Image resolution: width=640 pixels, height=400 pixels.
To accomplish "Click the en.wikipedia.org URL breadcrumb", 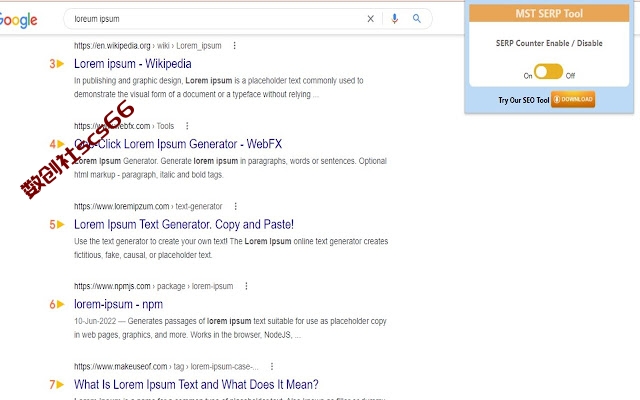I will tap(148, 46).
